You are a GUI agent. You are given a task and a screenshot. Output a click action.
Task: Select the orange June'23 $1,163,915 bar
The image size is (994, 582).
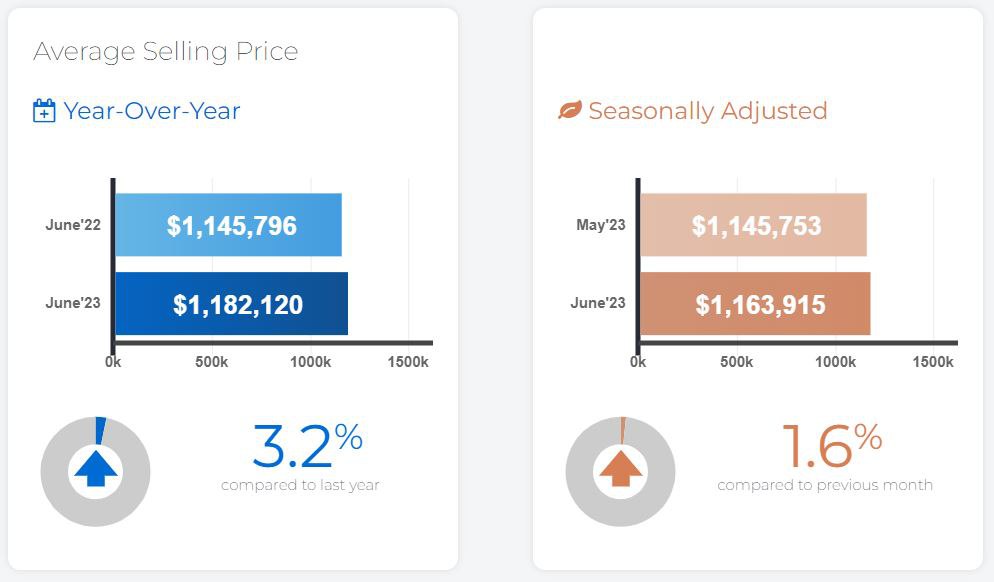click(x=756, y=304)
